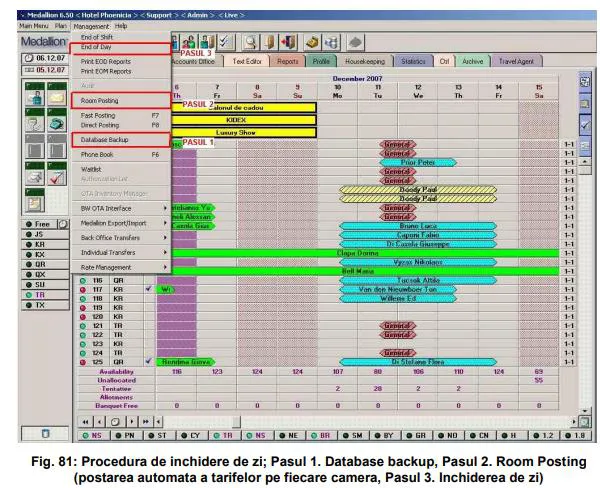Select End of Day menu entry
Image resolution: width=600 pixels, height=488 pixels.
coord(120,48)
